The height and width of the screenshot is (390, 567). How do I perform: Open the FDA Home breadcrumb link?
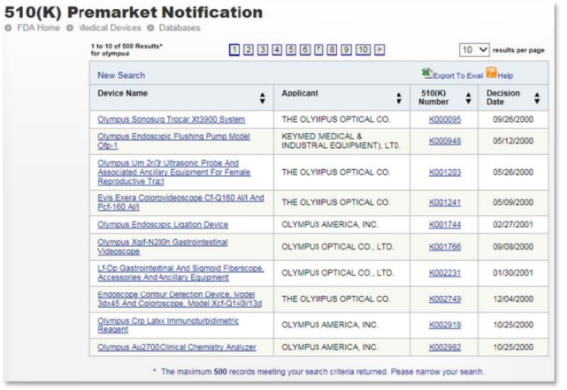point(38,28)
